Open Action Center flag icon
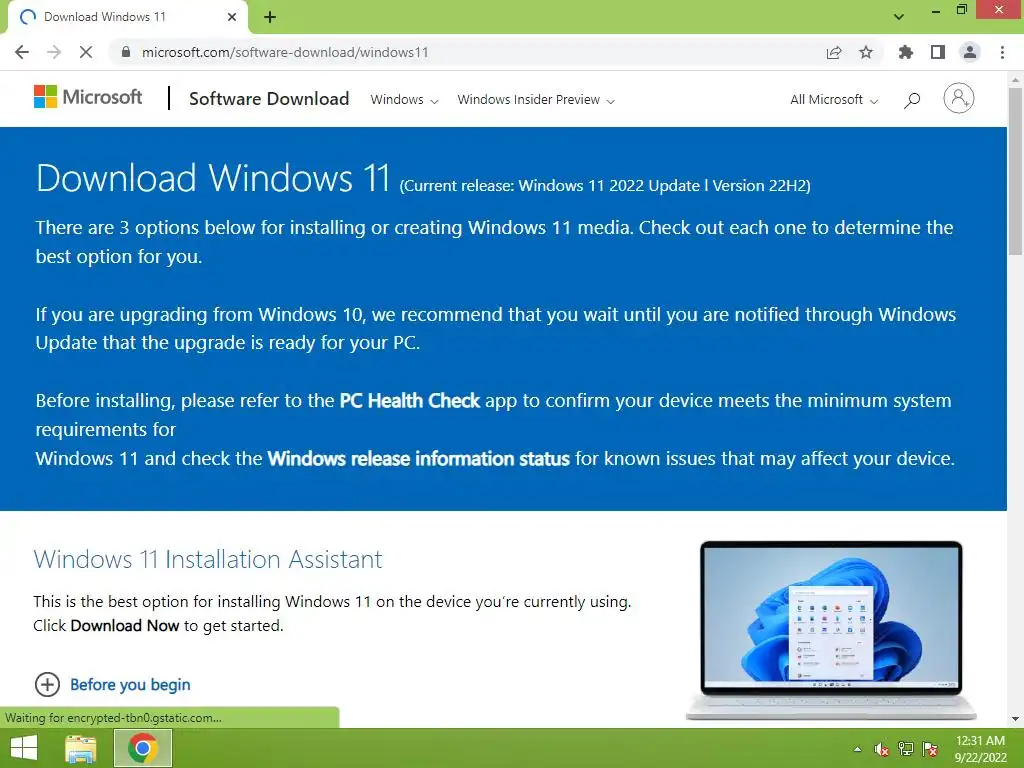The width and height of the screenshot is (1024, 768). [x=930, y=749]
